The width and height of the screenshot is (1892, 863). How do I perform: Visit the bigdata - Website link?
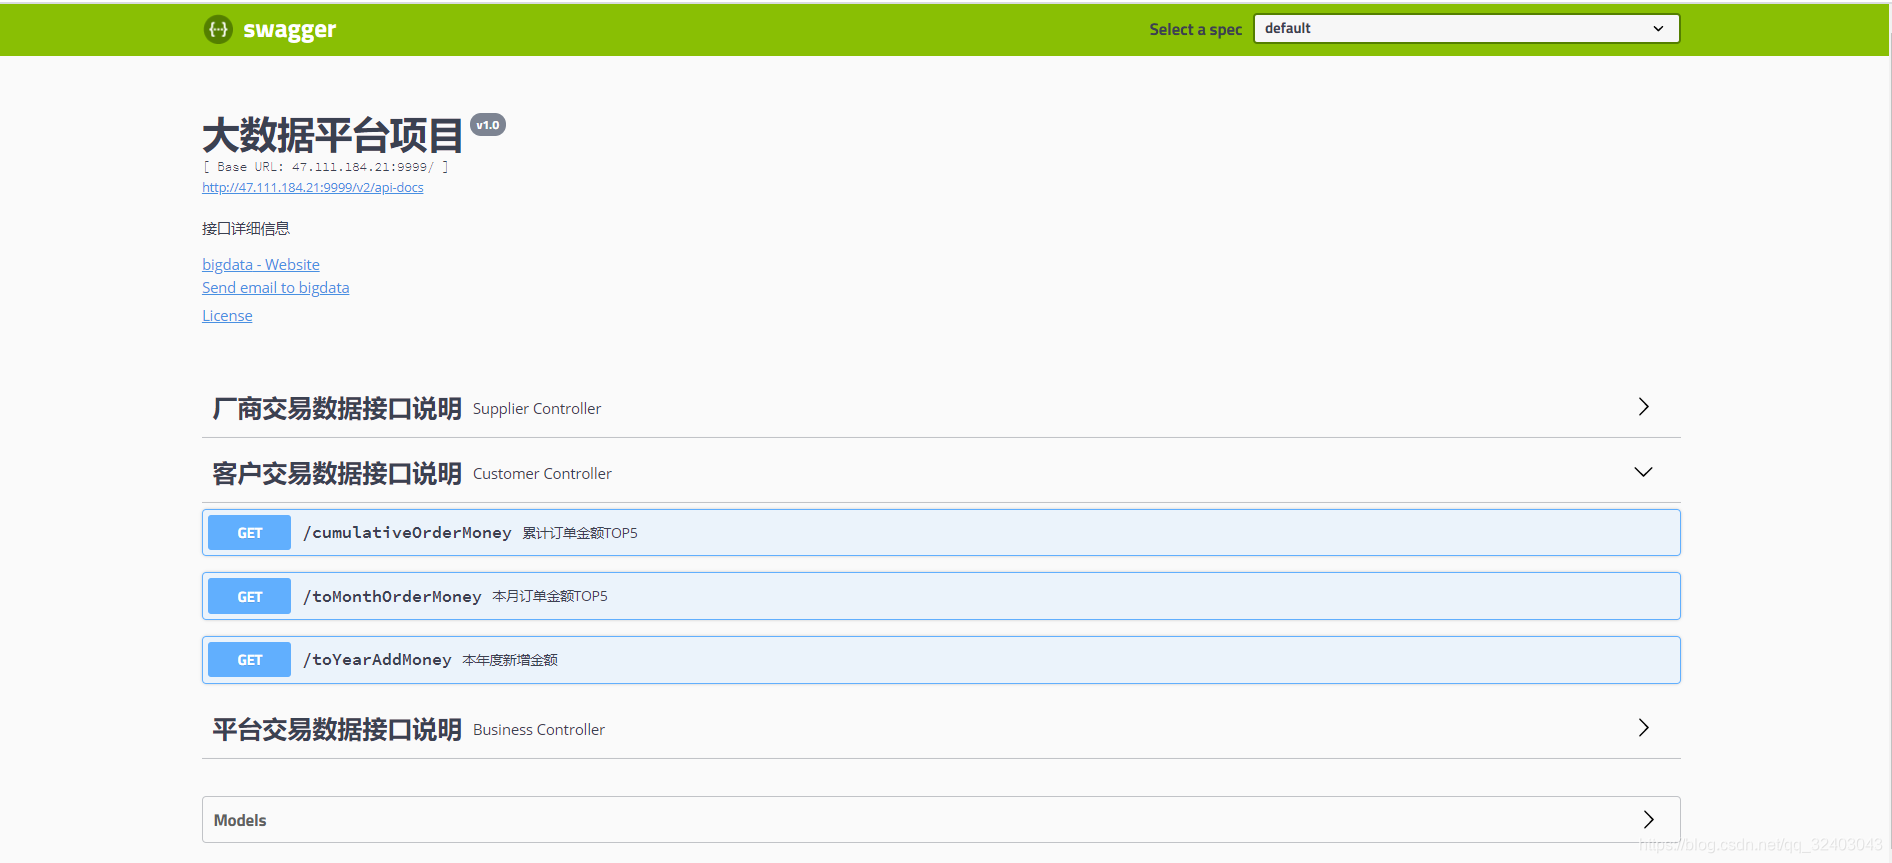[x=261, y=264]
